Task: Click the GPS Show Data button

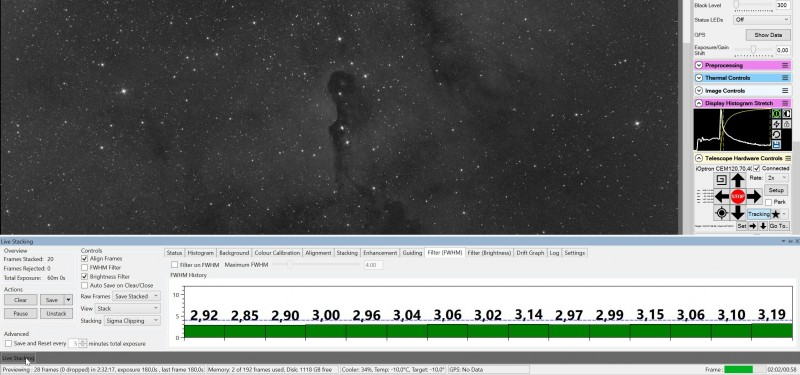Action: pyautogui.click(x=768, y=35)
